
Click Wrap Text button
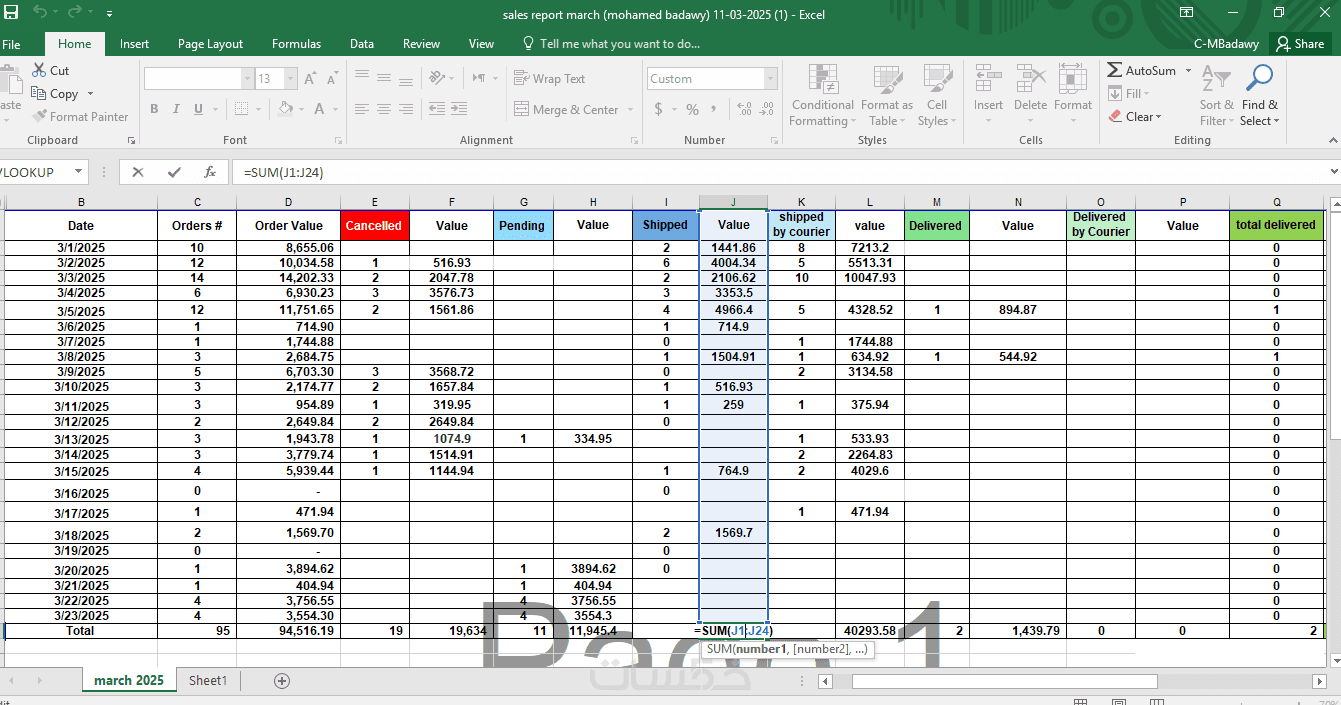tap(549, 78)
